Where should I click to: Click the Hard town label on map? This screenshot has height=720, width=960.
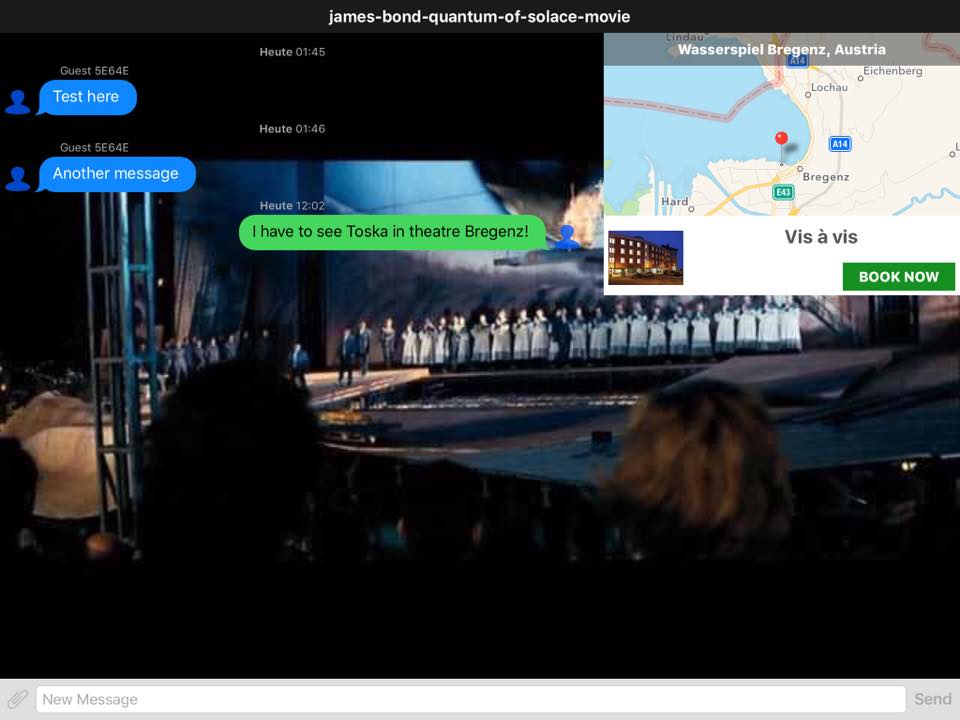(674, 201)
